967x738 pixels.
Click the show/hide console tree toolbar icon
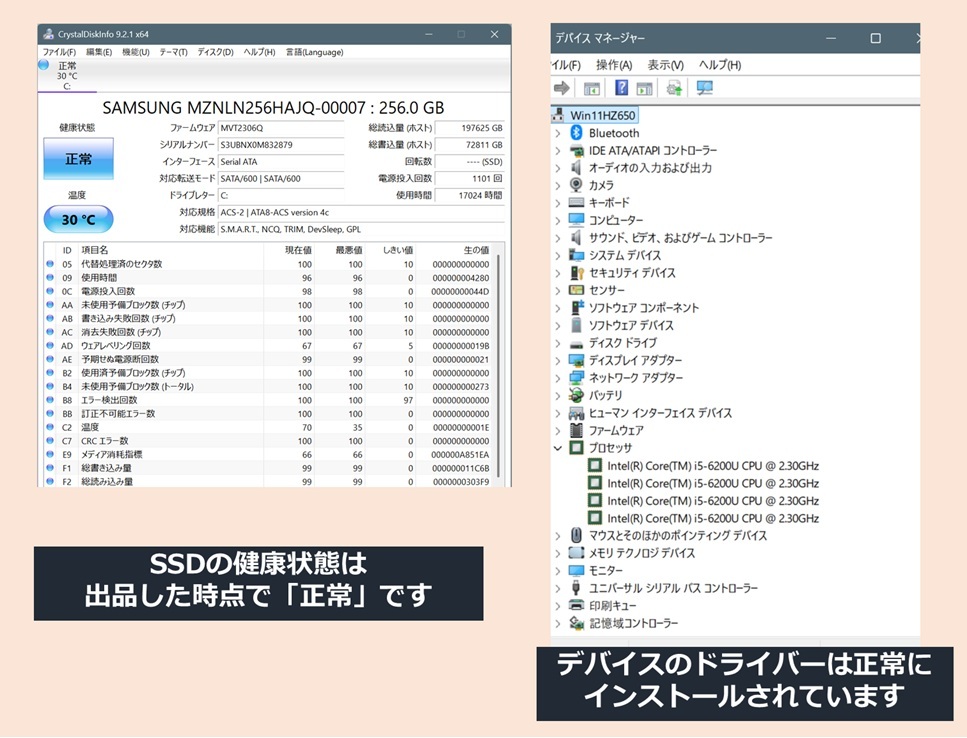coord(591,88)
